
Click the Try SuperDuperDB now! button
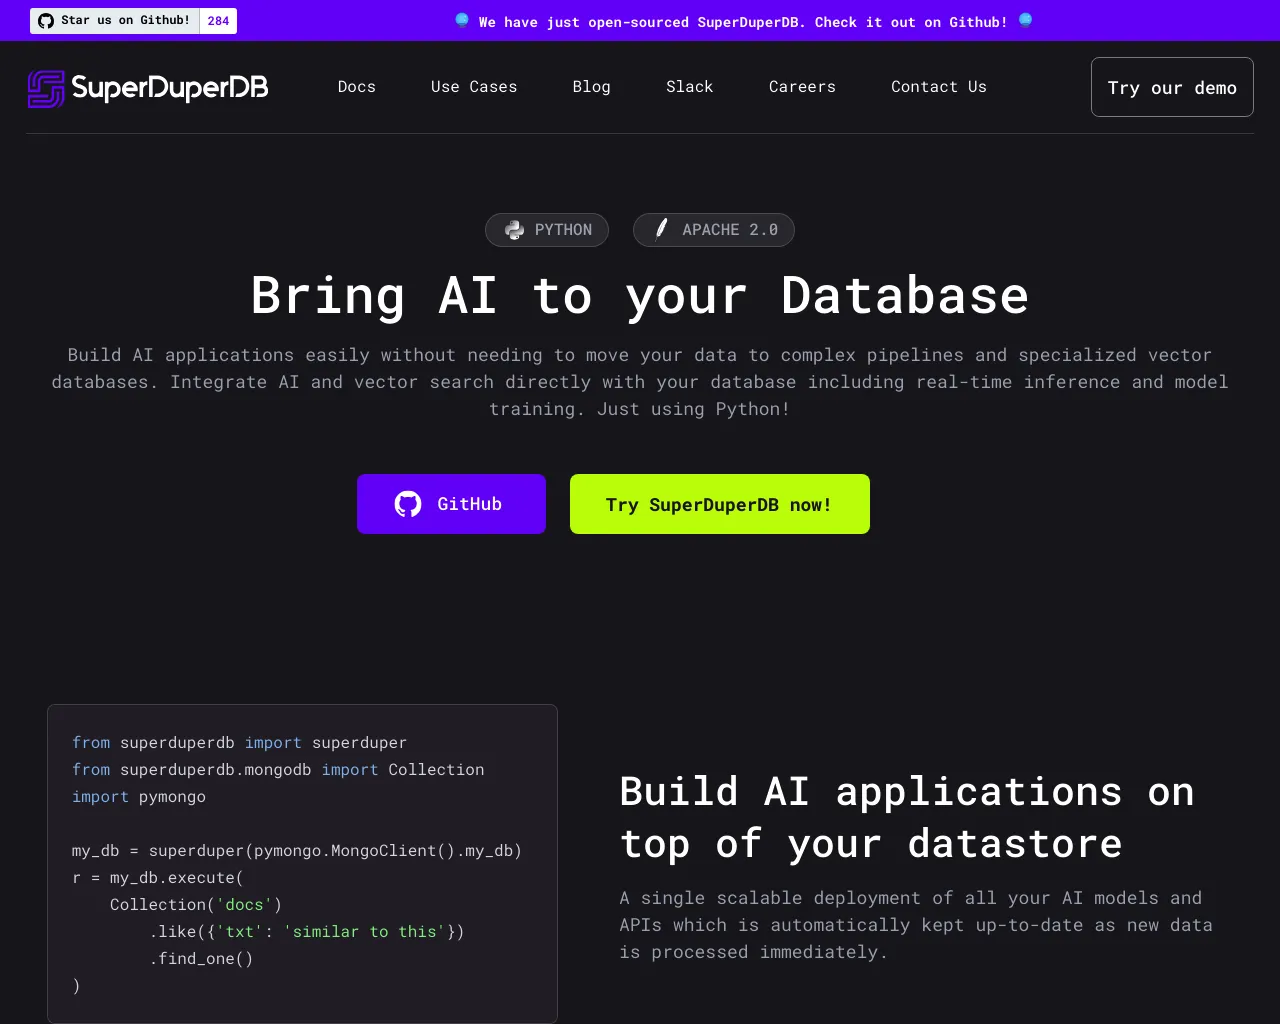(720, 504)
